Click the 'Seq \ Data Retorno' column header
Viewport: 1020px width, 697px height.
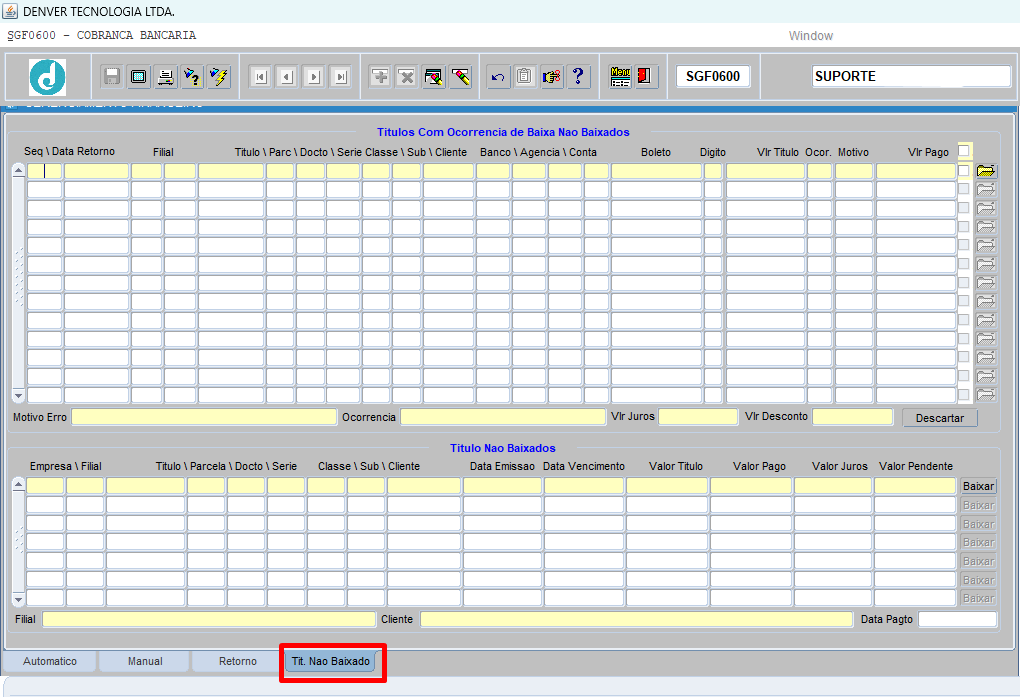point(70,151)
